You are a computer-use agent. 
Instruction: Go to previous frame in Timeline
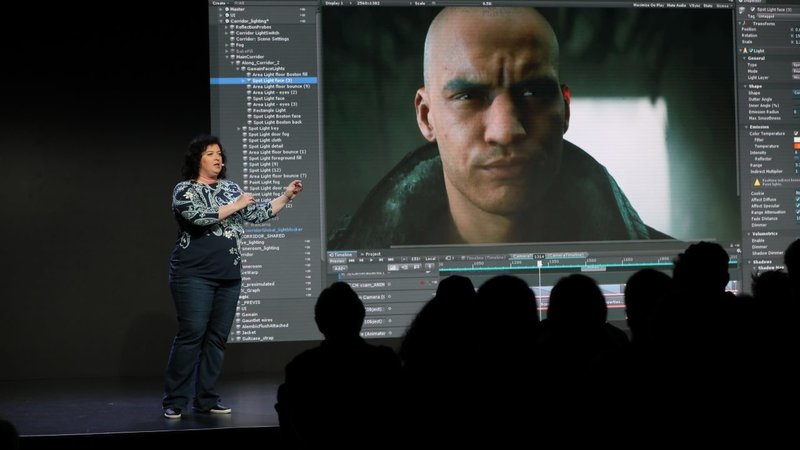(361, 260)
